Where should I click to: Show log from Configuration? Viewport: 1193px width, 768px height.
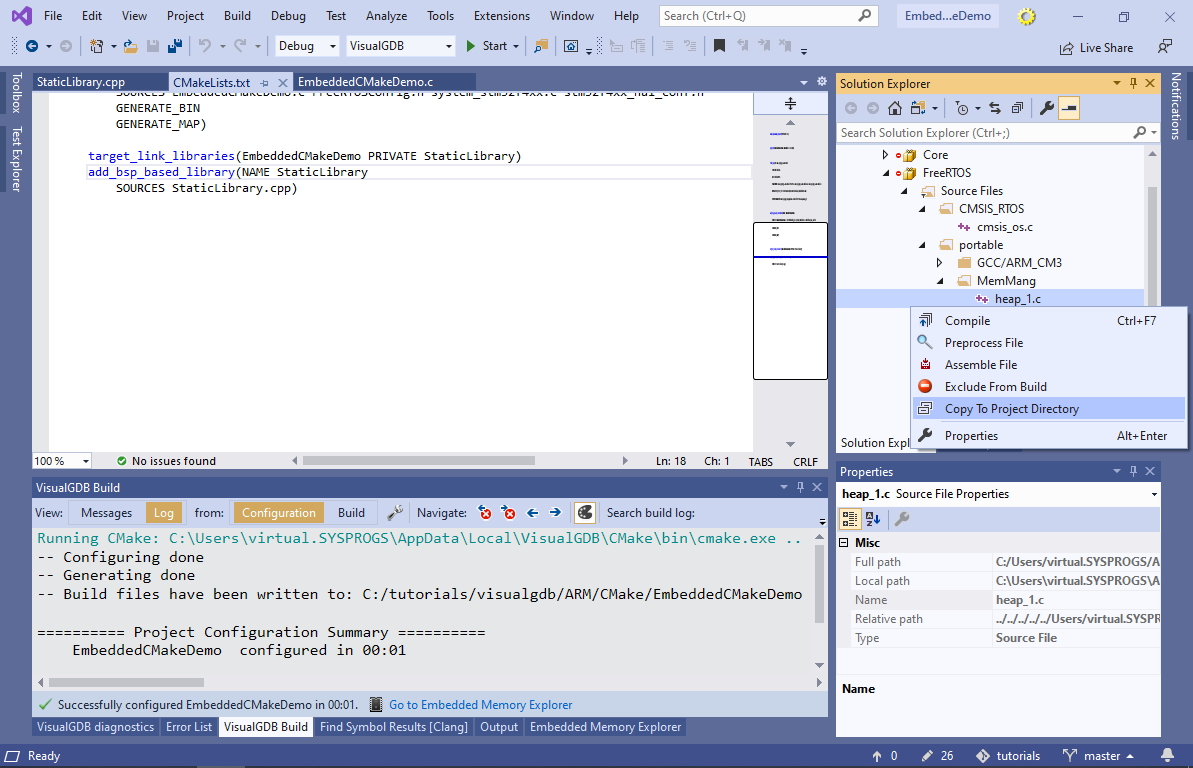point(278,513)
